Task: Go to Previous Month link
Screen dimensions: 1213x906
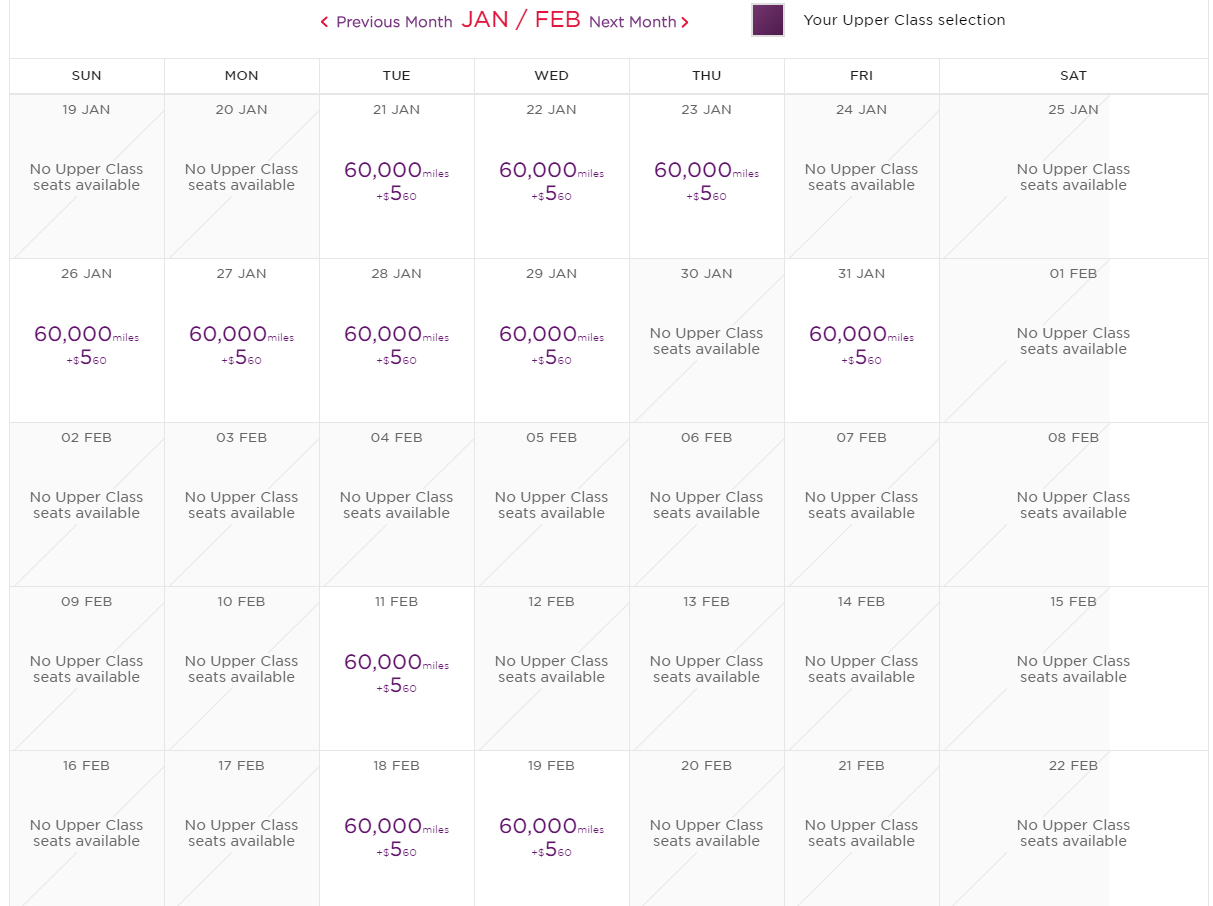Action: click(393, 22)
